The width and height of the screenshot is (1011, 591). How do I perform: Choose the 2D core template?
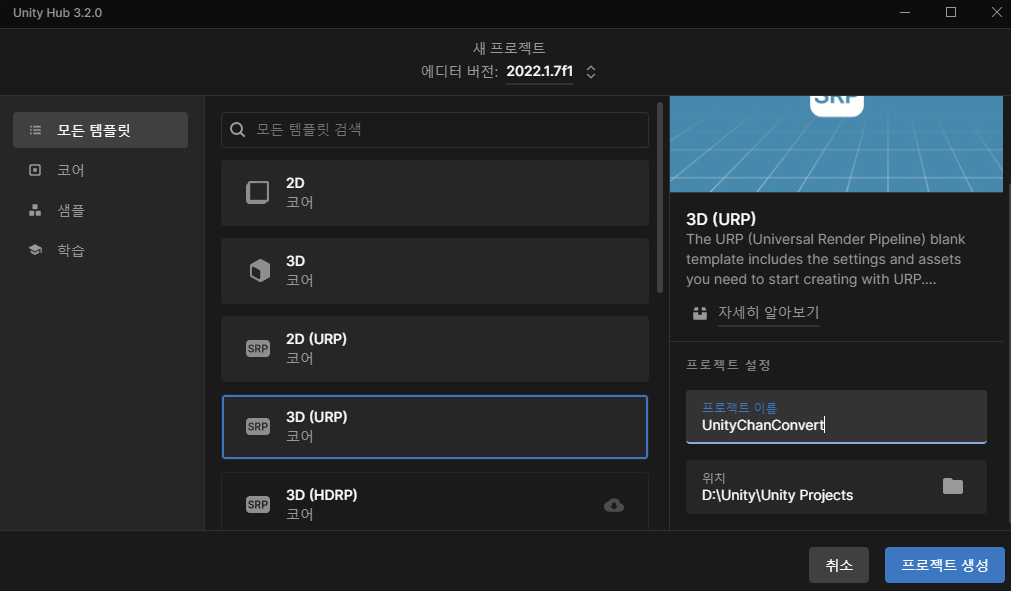[435, 193]
